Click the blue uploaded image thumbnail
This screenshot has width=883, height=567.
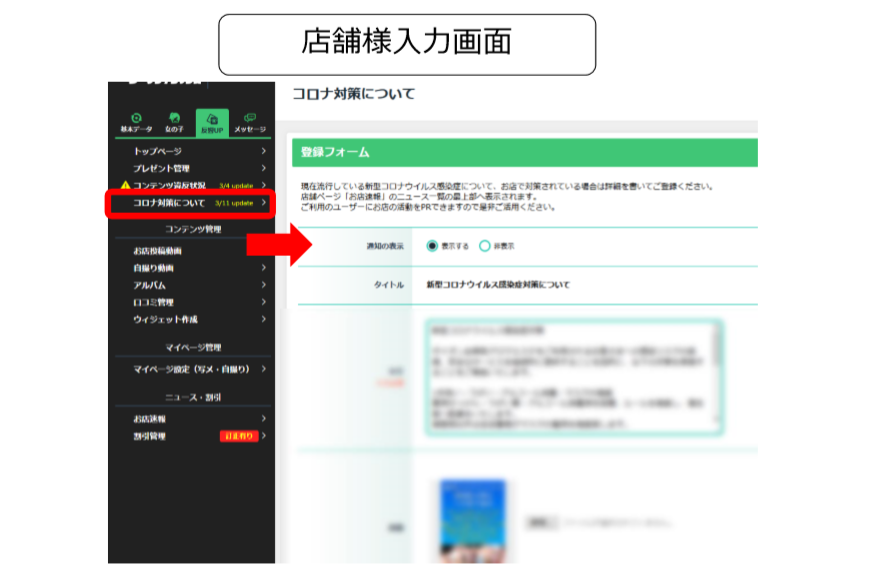point(472,521)
